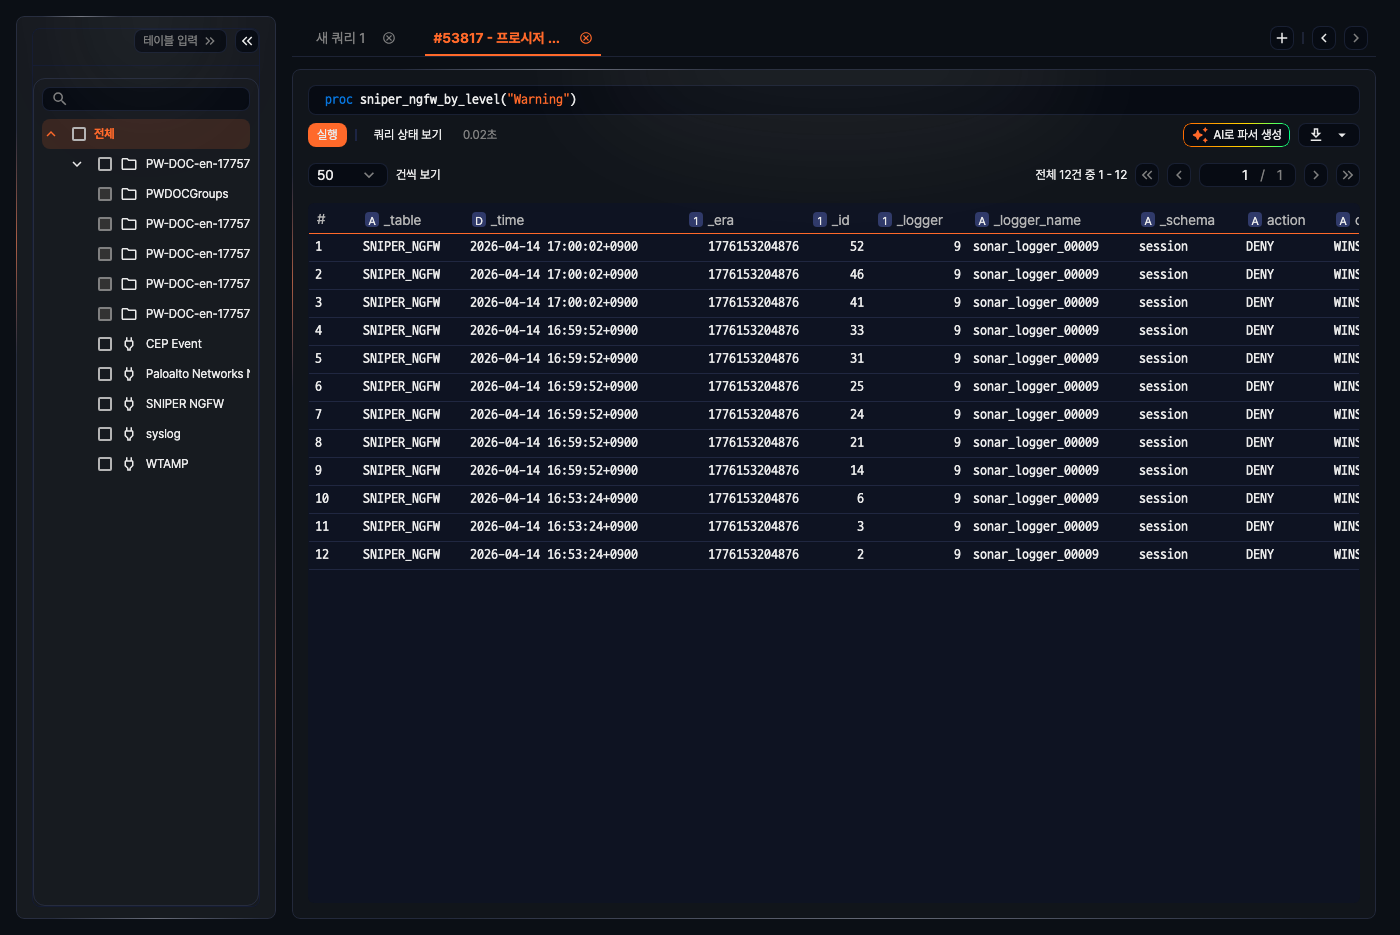1400x935 pixels.
Task: Close the 새 쿼리 1 tab
Action: 389,38
